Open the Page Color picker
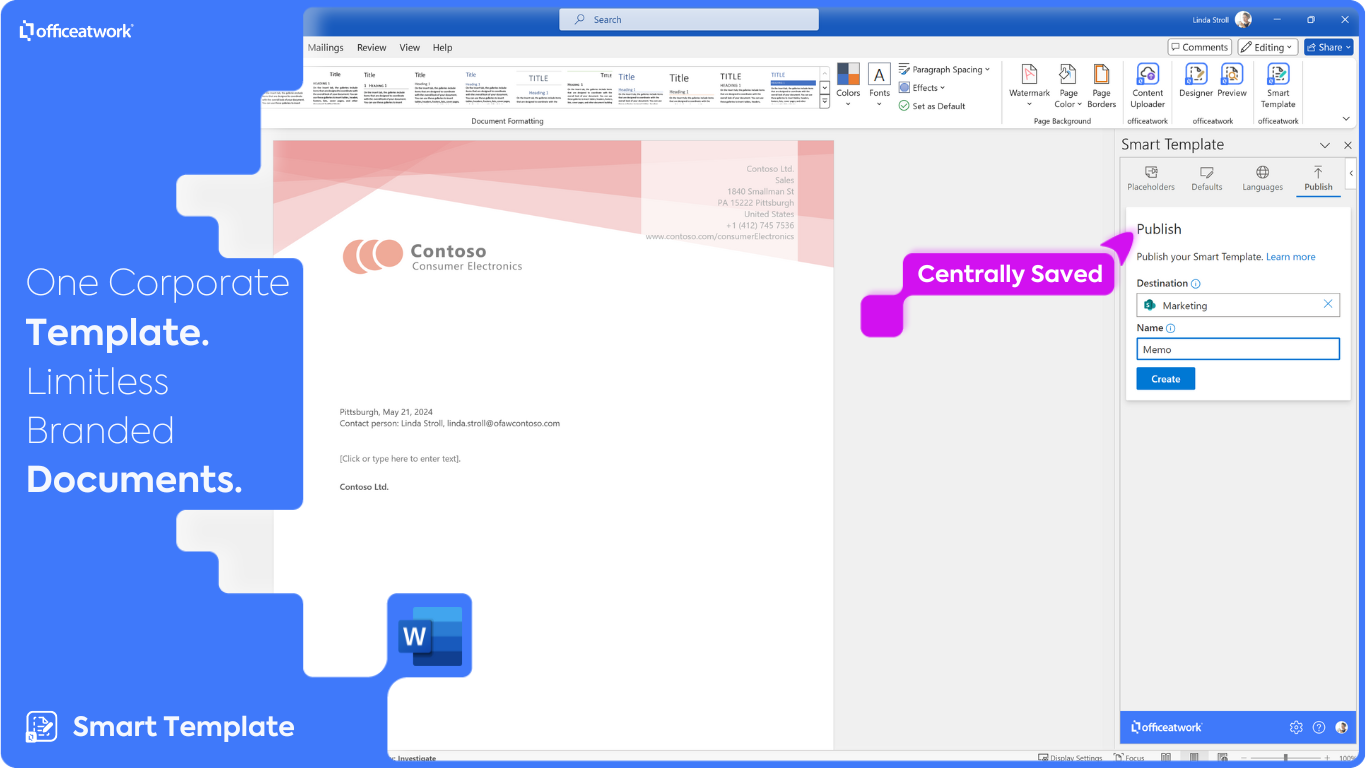This screenshot has width=1366, height=768. point(1068,86)
